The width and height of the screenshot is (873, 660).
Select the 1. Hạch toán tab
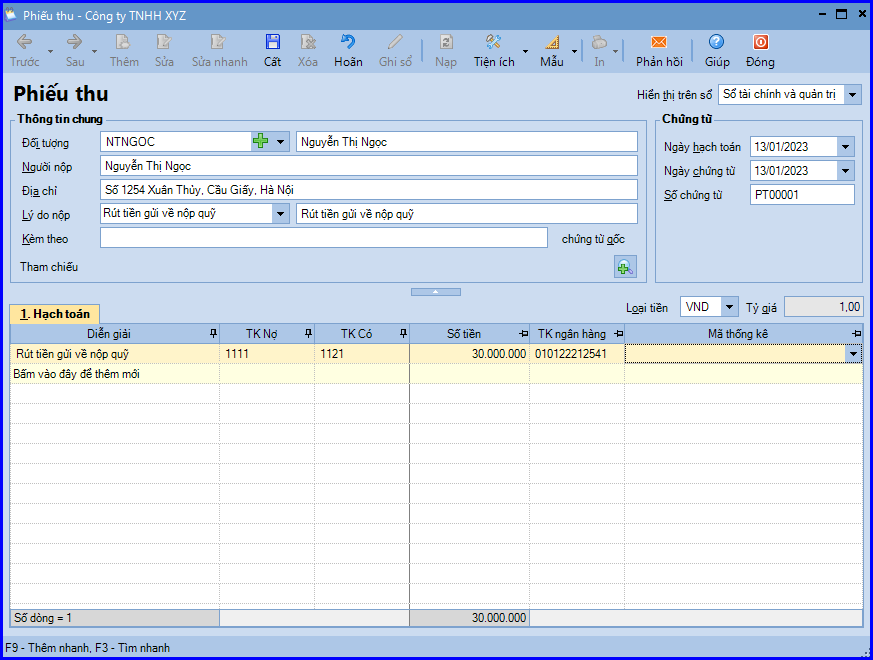click(55, 314)
